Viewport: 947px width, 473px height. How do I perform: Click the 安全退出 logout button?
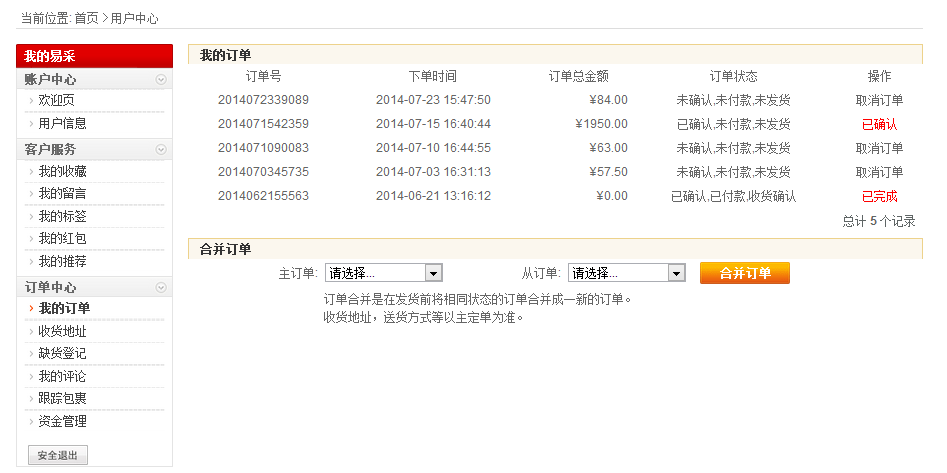tap(58, 456)
